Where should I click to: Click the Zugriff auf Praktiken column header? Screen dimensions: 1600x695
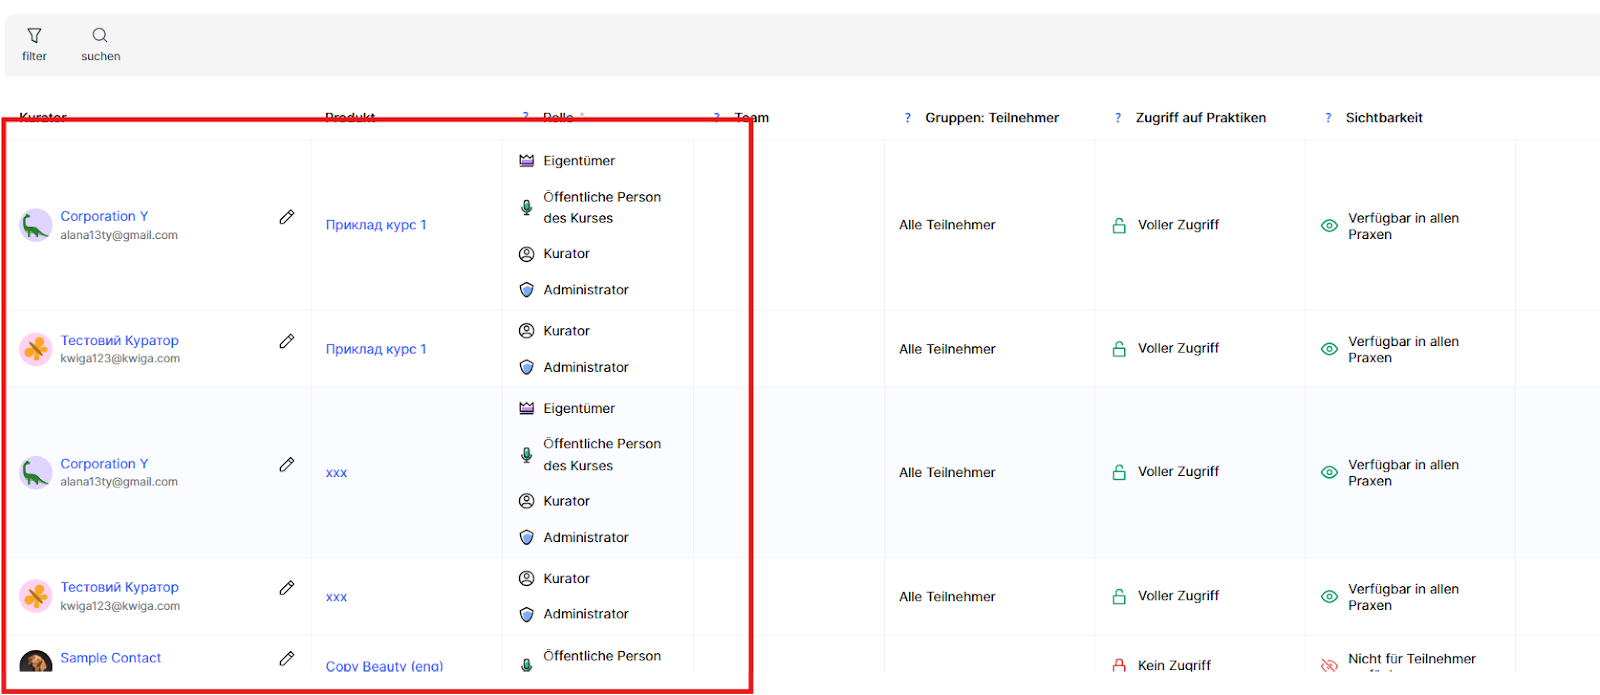(x=1200, y=118)
